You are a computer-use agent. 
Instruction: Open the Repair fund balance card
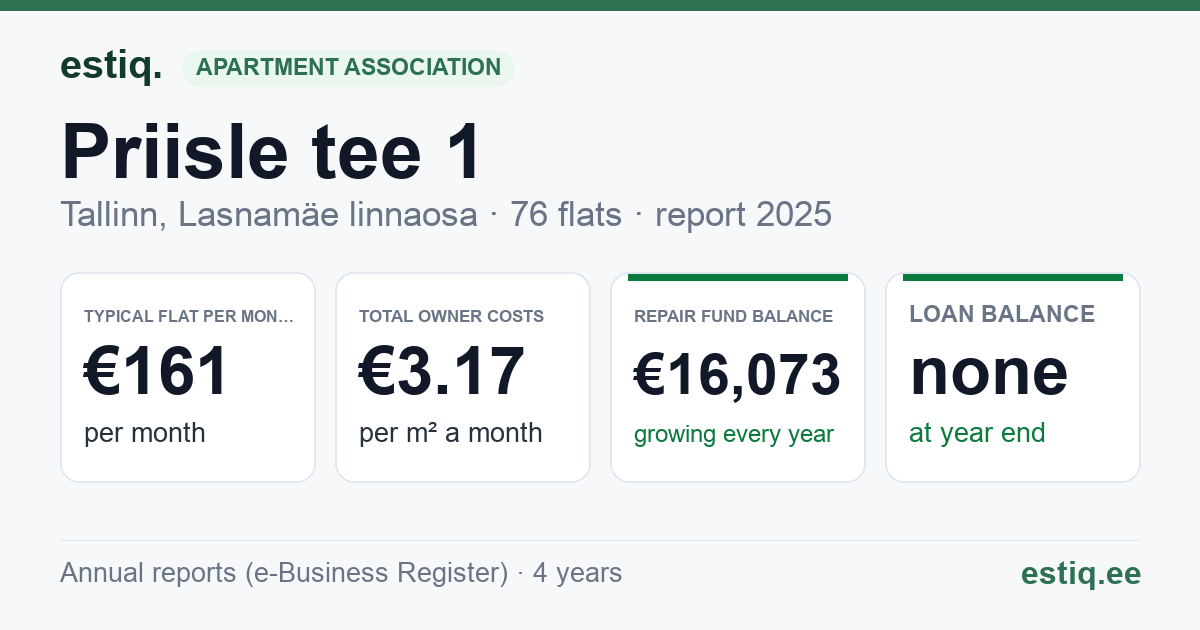pyautogui.click(x=738, y=377)
